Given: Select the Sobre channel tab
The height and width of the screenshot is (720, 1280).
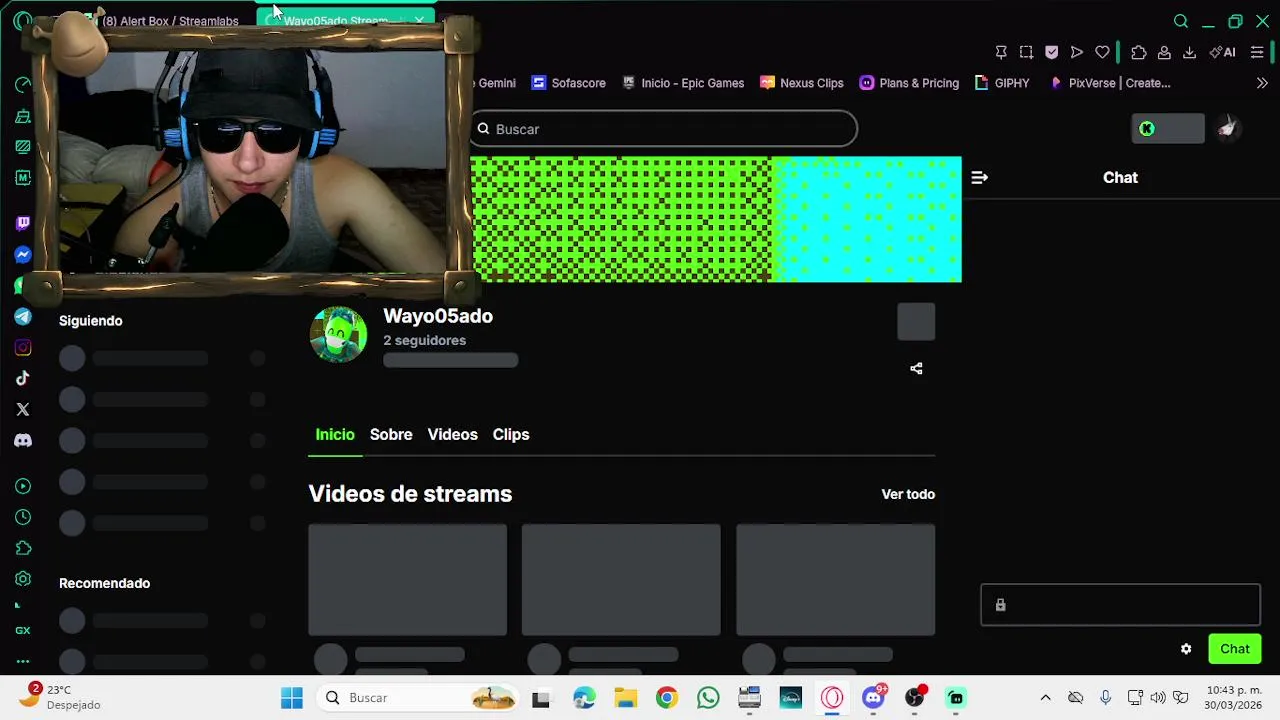Looking at the screenshot, I should pyautogui.click(x=391, y=434).
